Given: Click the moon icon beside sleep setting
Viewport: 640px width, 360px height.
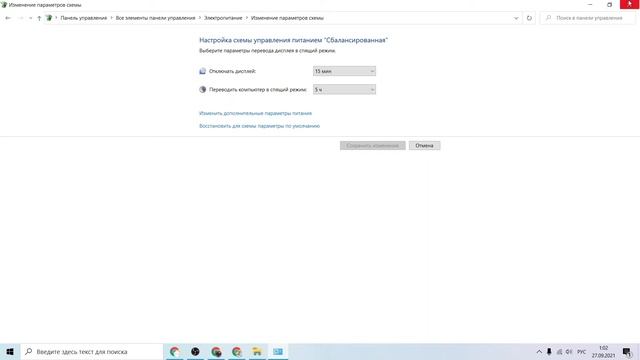Looking at the screenshot, I should (202, 89).
